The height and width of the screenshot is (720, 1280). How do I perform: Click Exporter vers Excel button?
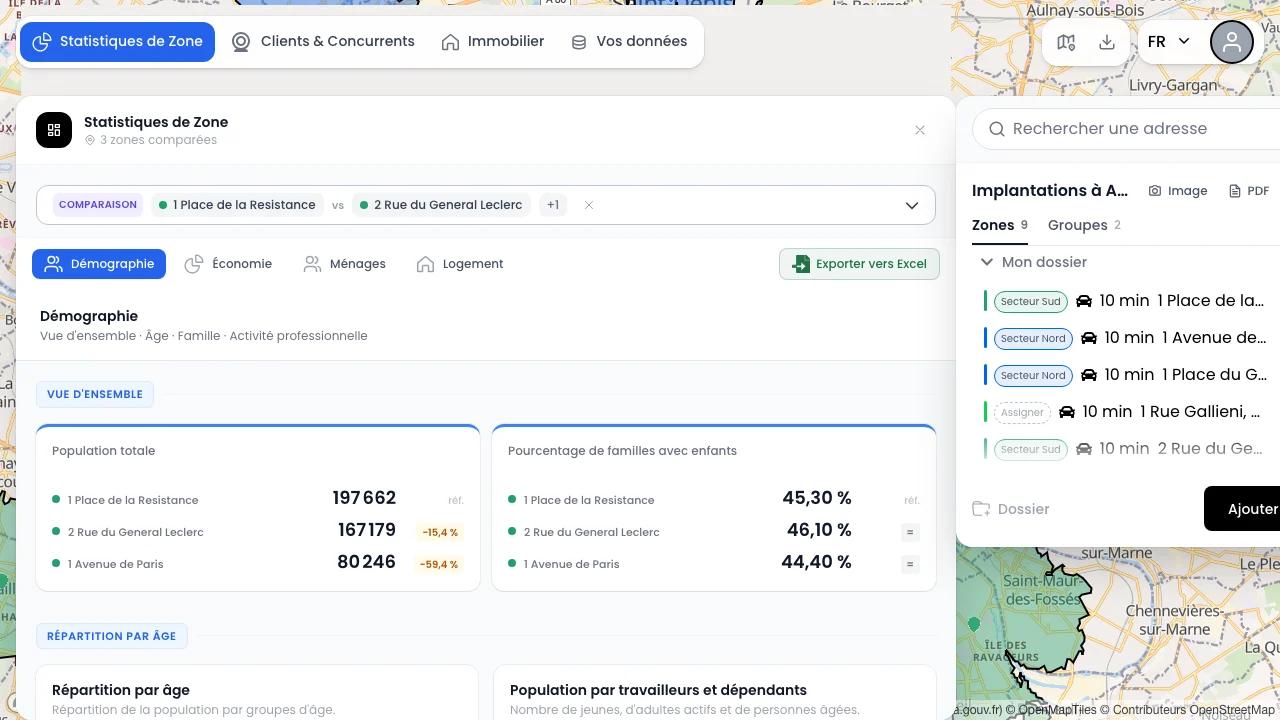[x=859, y=264]
